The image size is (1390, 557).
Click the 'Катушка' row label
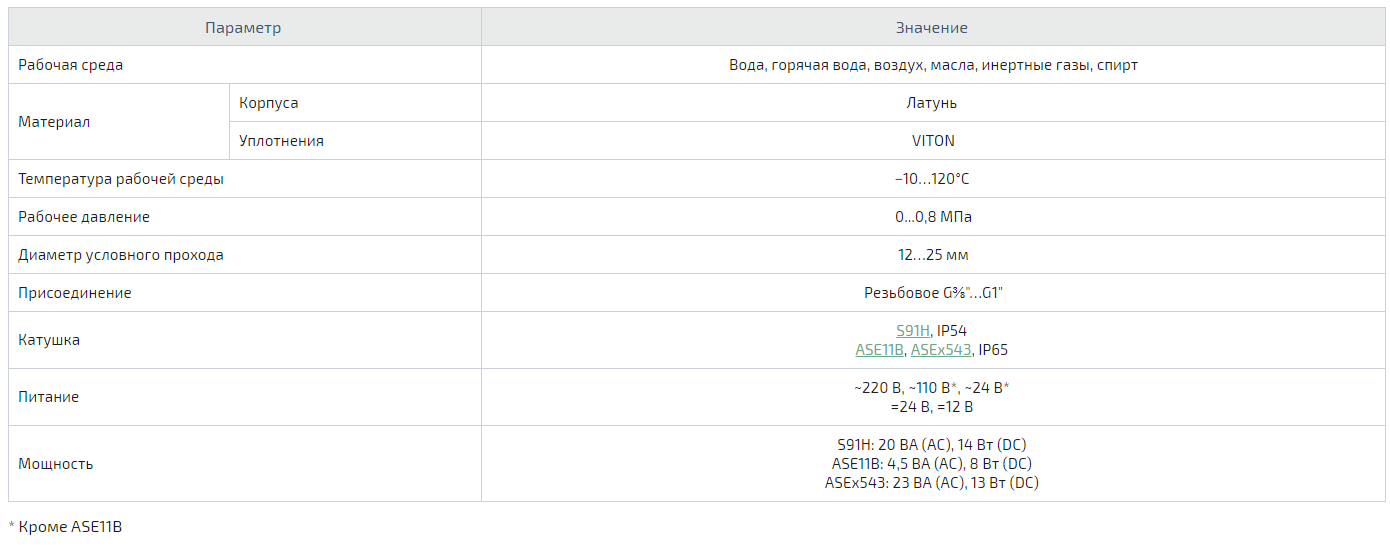[x=49, y=340]
